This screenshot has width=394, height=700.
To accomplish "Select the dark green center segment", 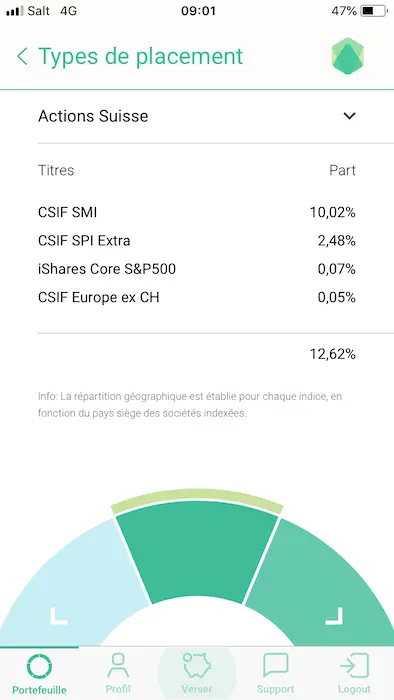I will click(x=197, y=549).
